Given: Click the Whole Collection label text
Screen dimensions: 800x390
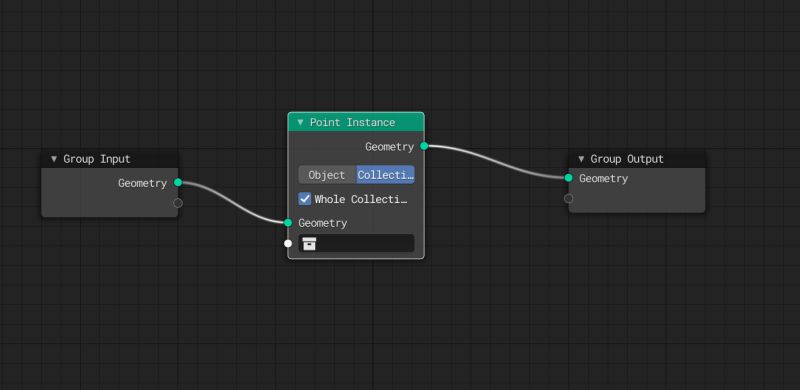Looking at the screenshot, I should coord(361,199).
